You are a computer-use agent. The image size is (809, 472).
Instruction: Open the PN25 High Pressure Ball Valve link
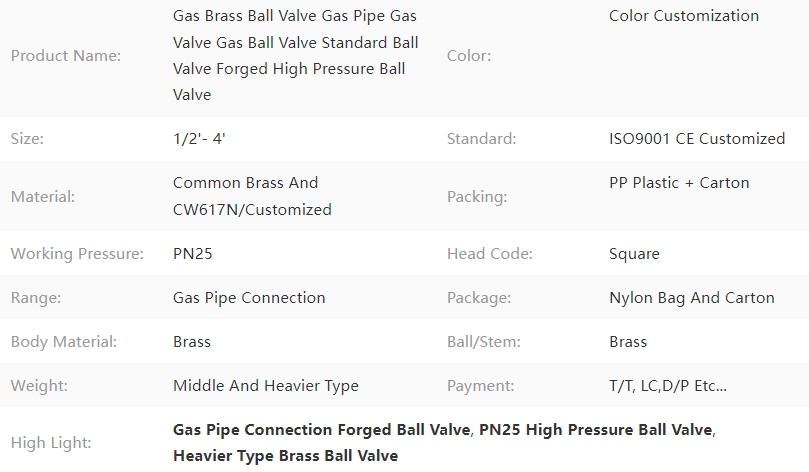click(595, 430)
